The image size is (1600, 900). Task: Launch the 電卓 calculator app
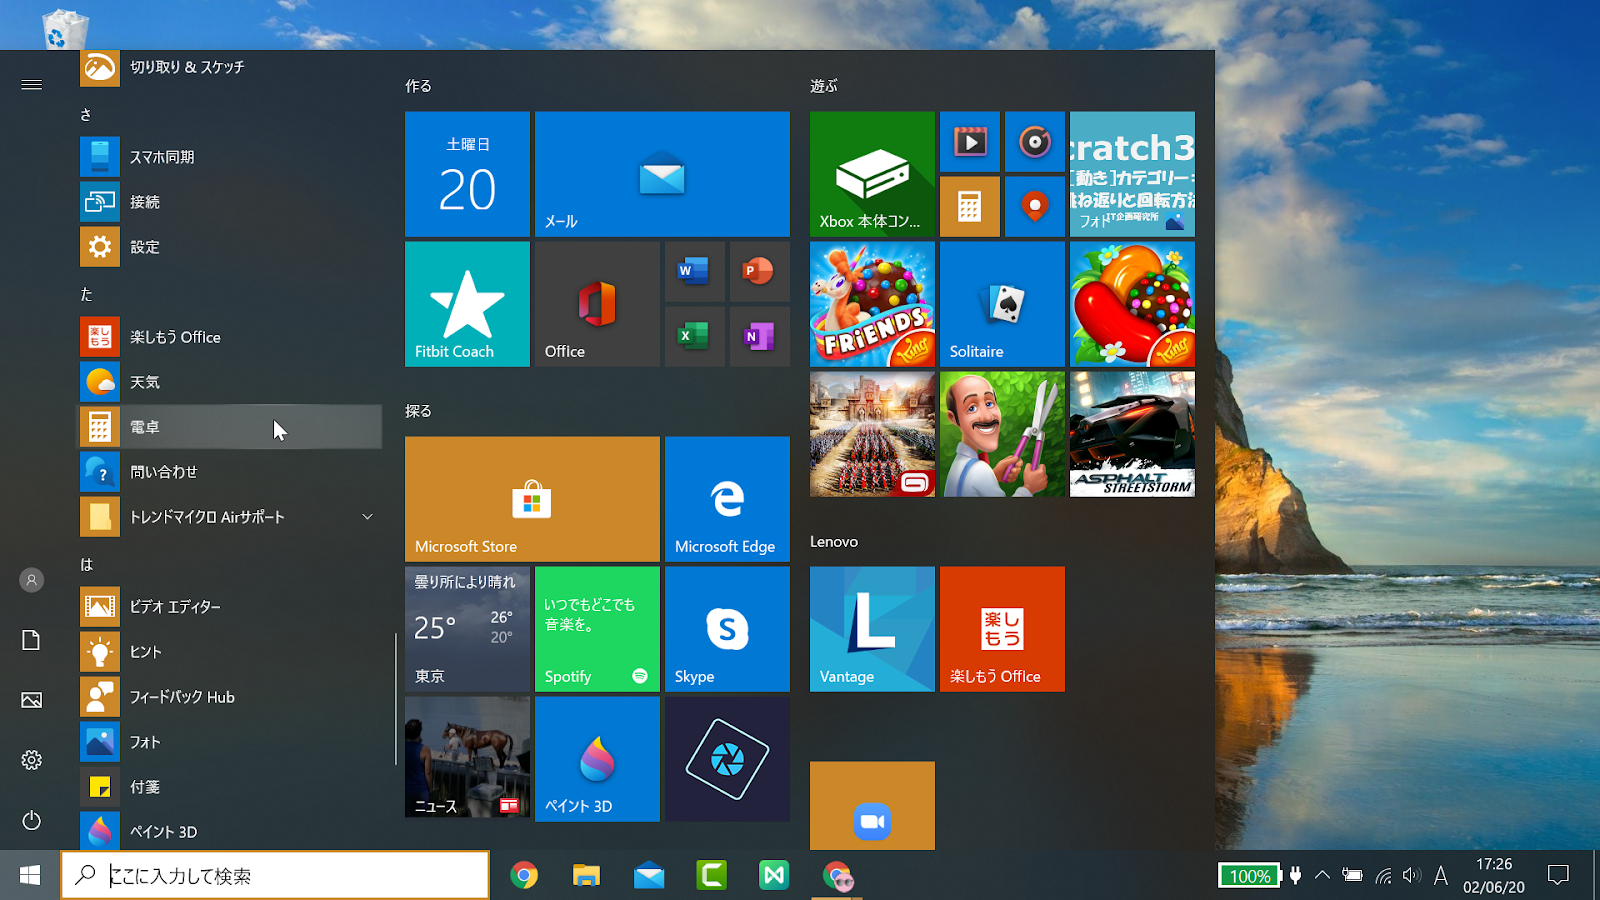[x=230, y=427]
